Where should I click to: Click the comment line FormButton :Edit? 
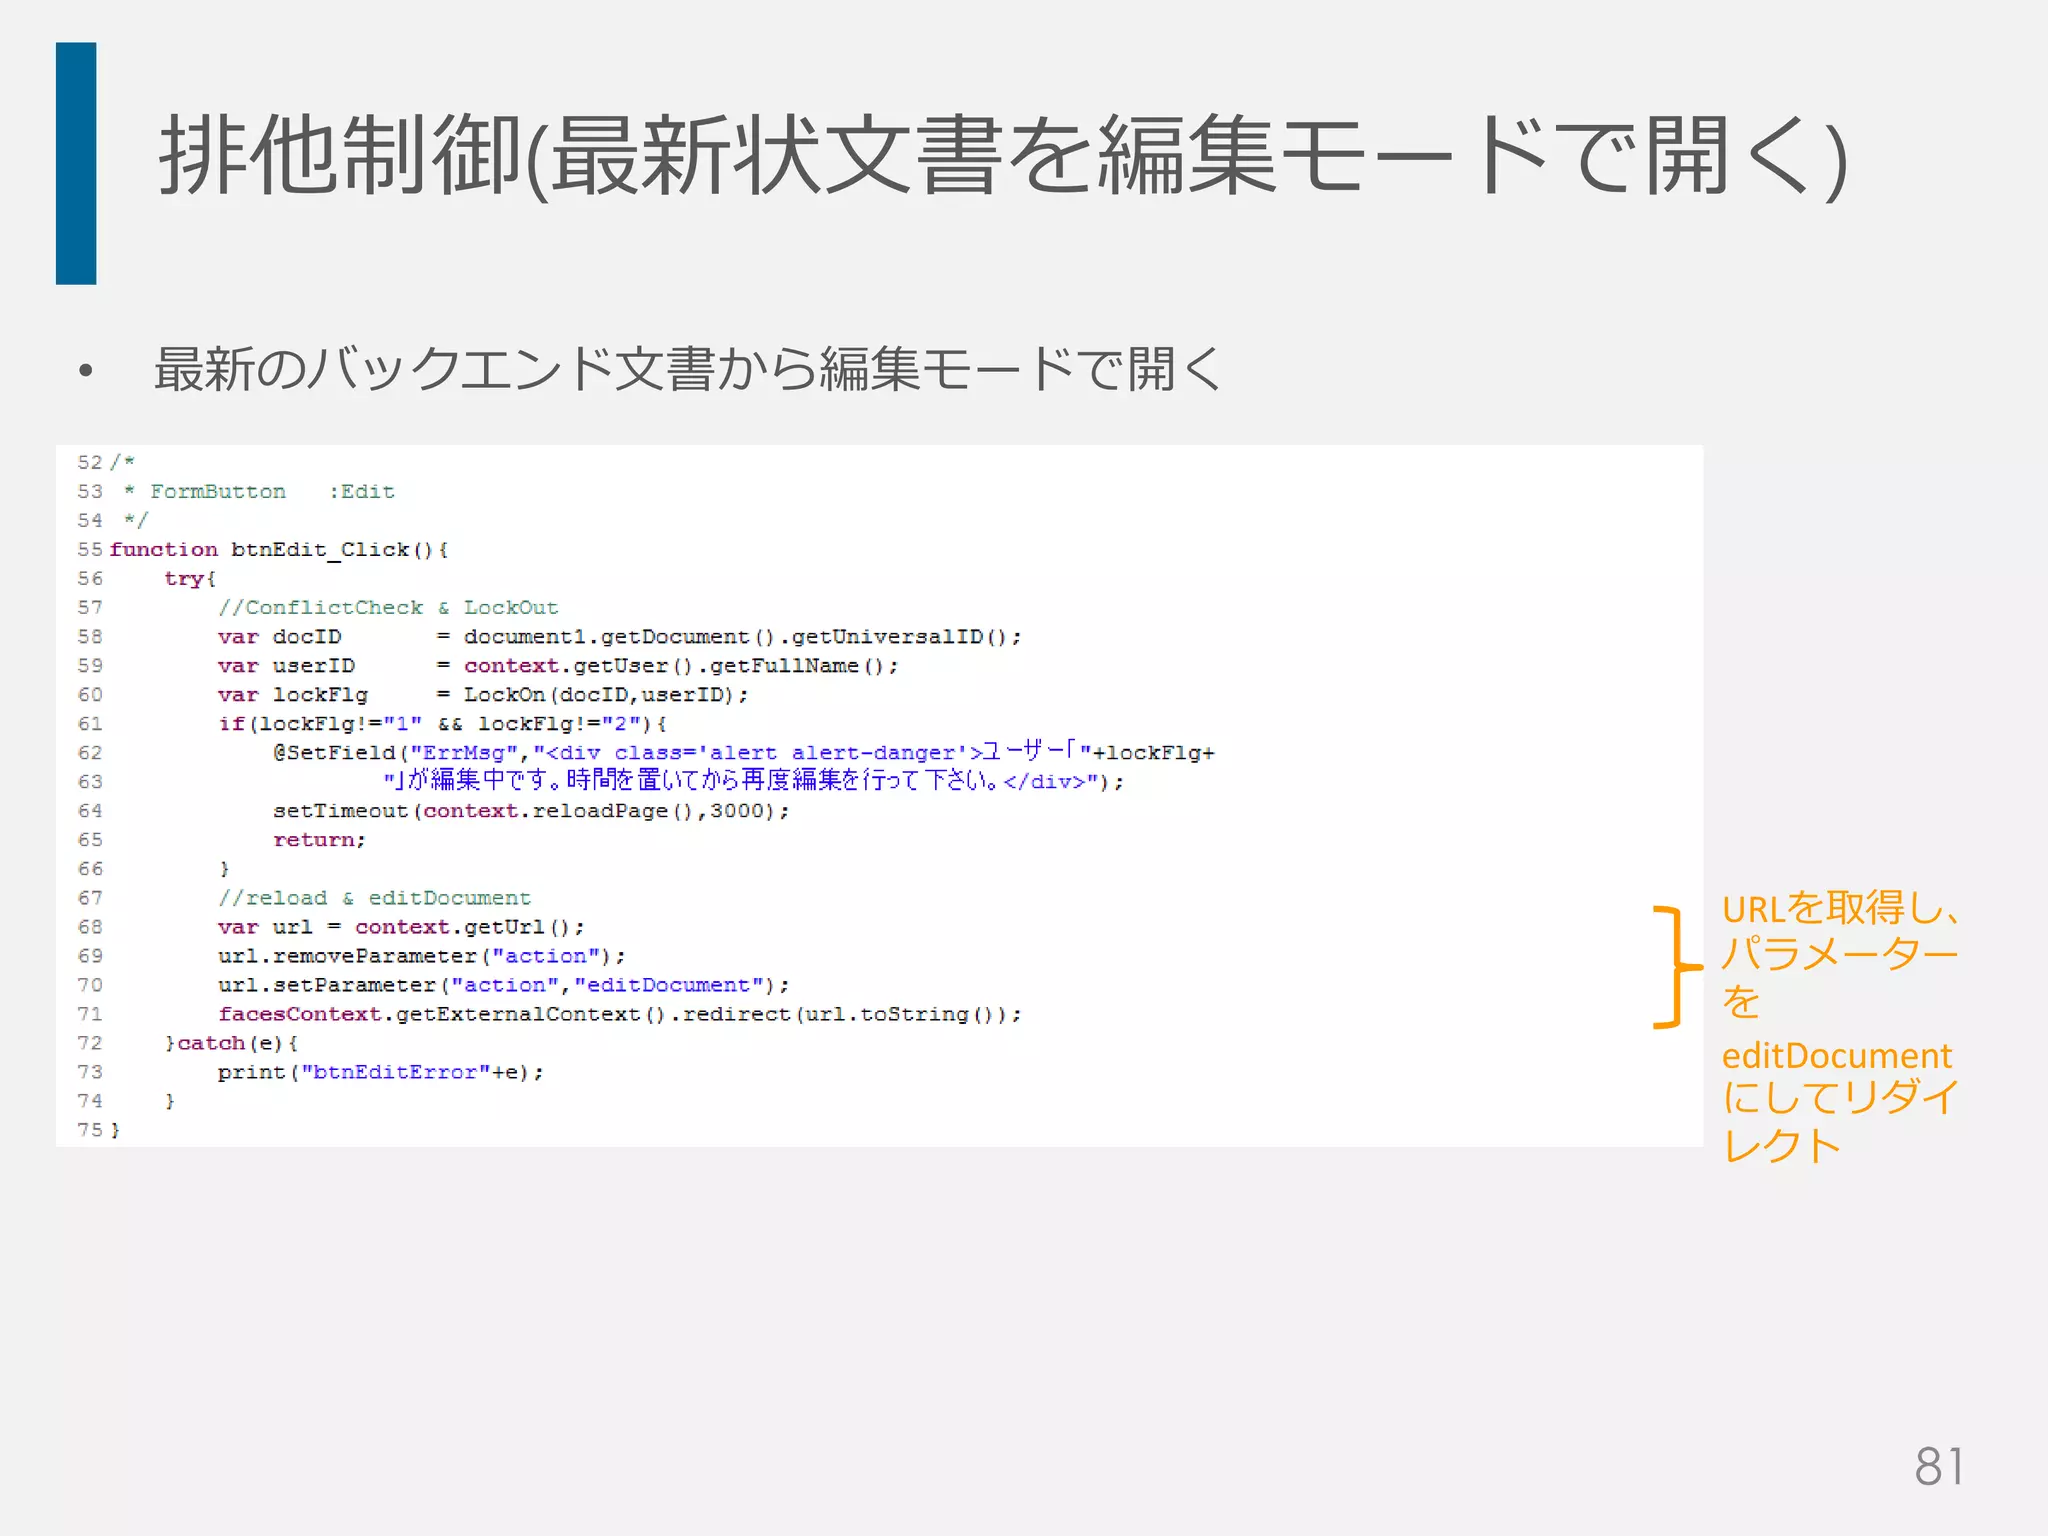[x=260, y=491]
